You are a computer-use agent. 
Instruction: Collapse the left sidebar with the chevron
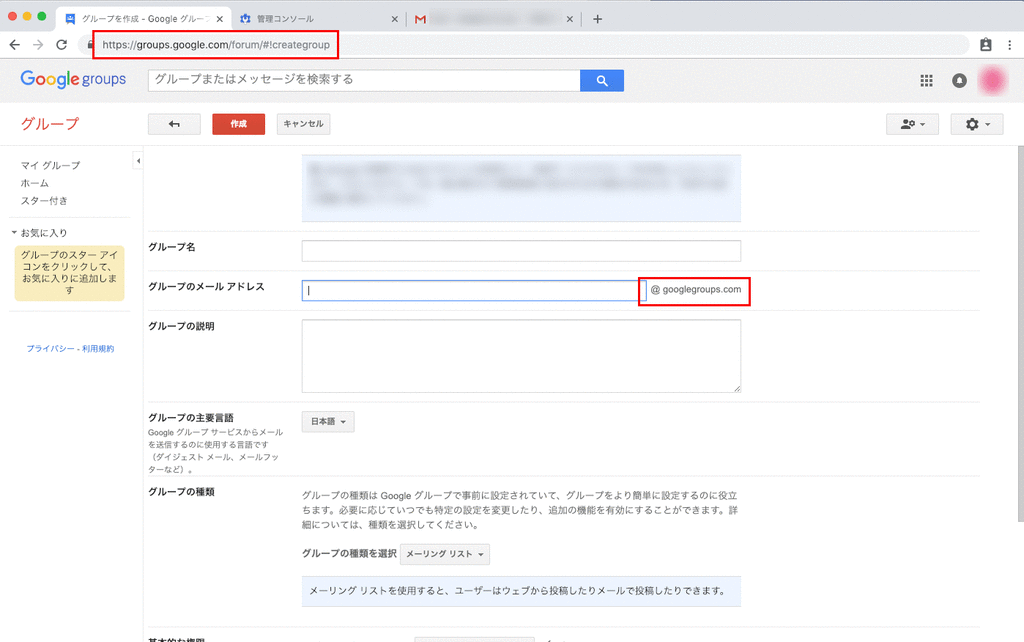(x=138, y=159)
